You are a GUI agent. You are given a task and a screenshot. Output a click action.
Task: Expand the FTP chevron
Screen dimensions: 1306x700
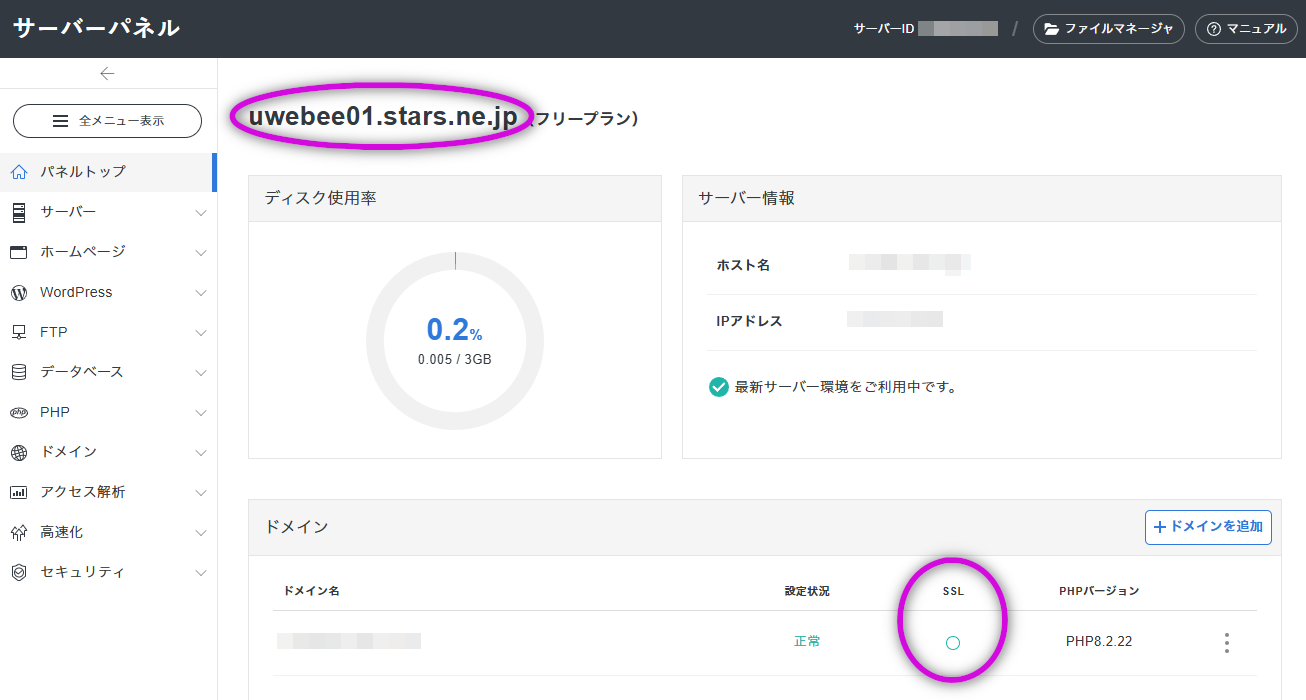pos(201,333)
